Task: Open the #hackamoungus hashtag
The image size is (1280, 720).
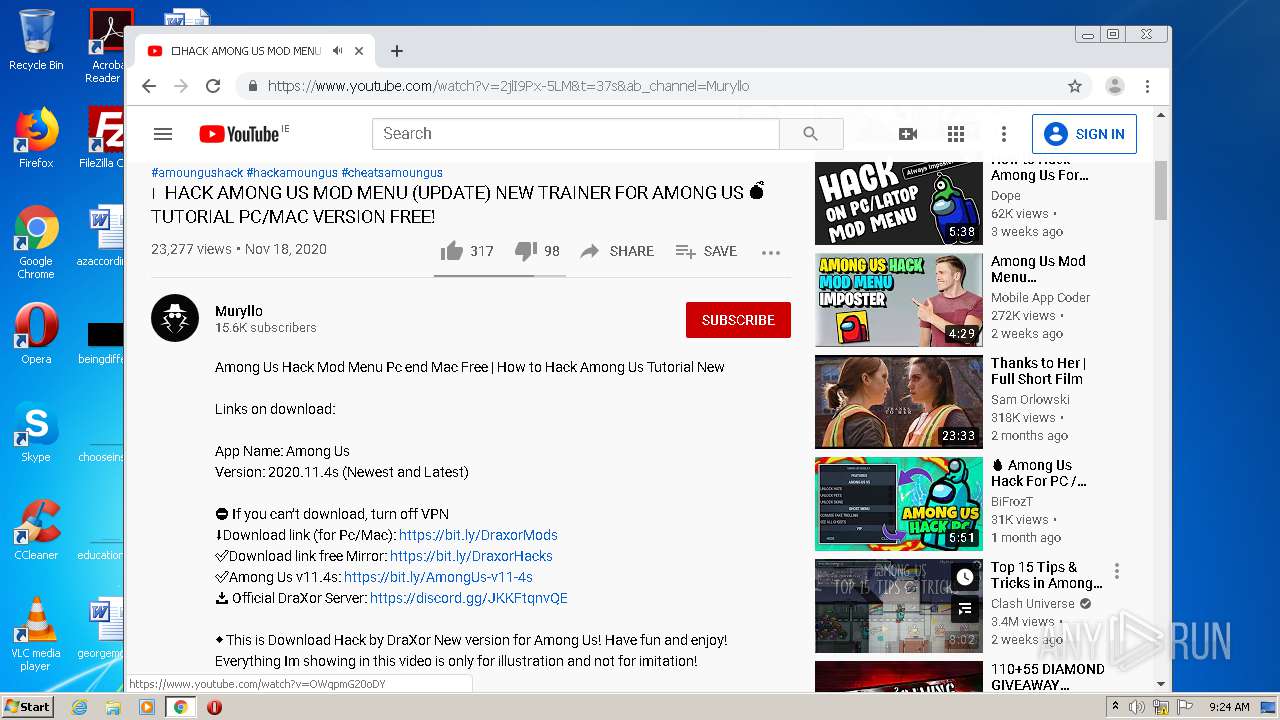Action: point(292,172)
